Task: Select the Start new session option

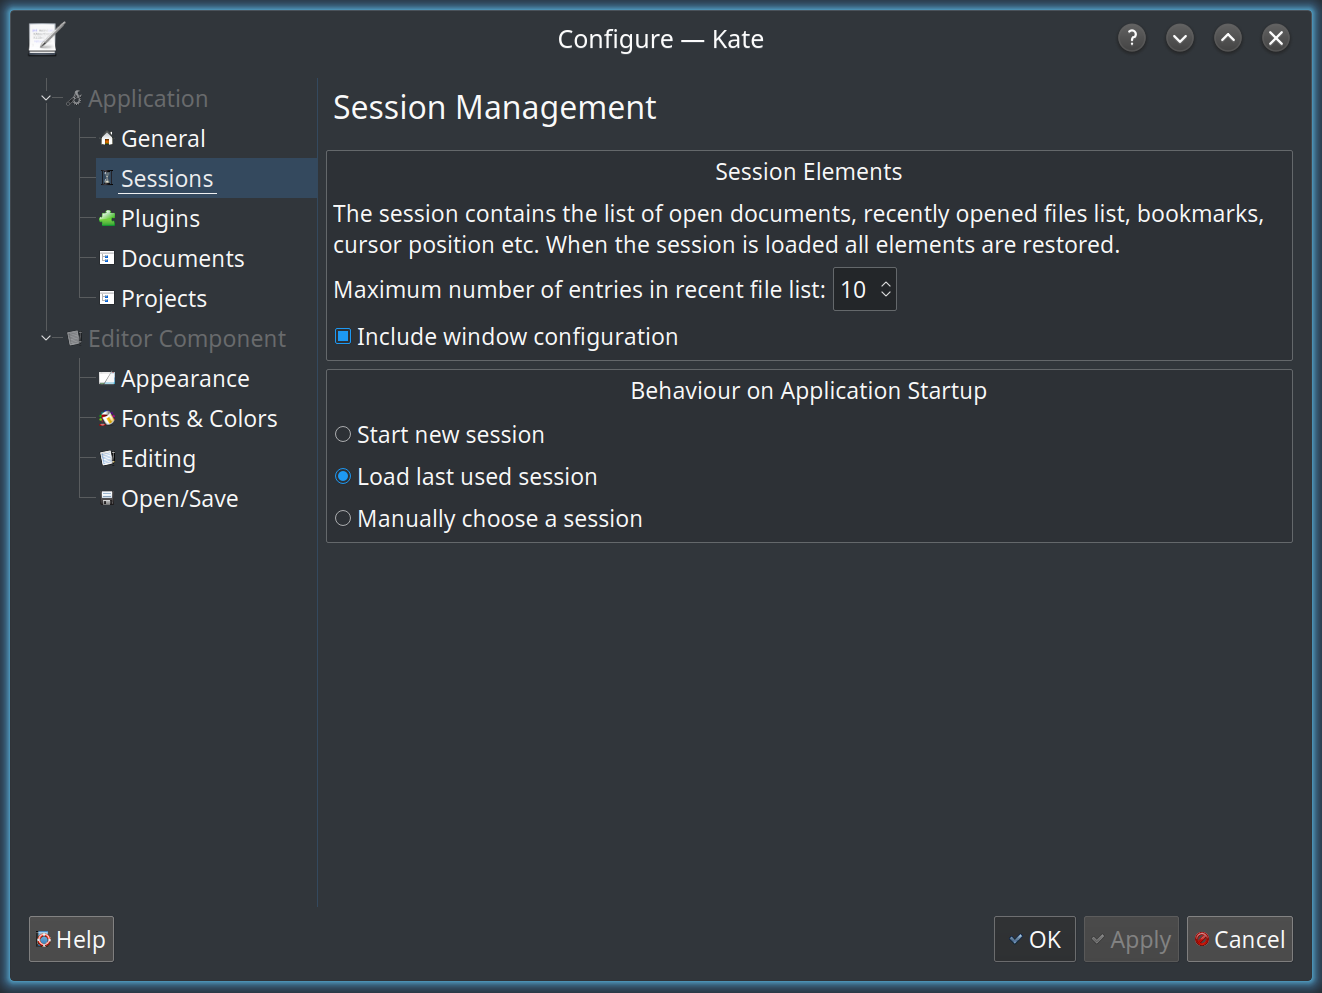Action: point(343,435)
